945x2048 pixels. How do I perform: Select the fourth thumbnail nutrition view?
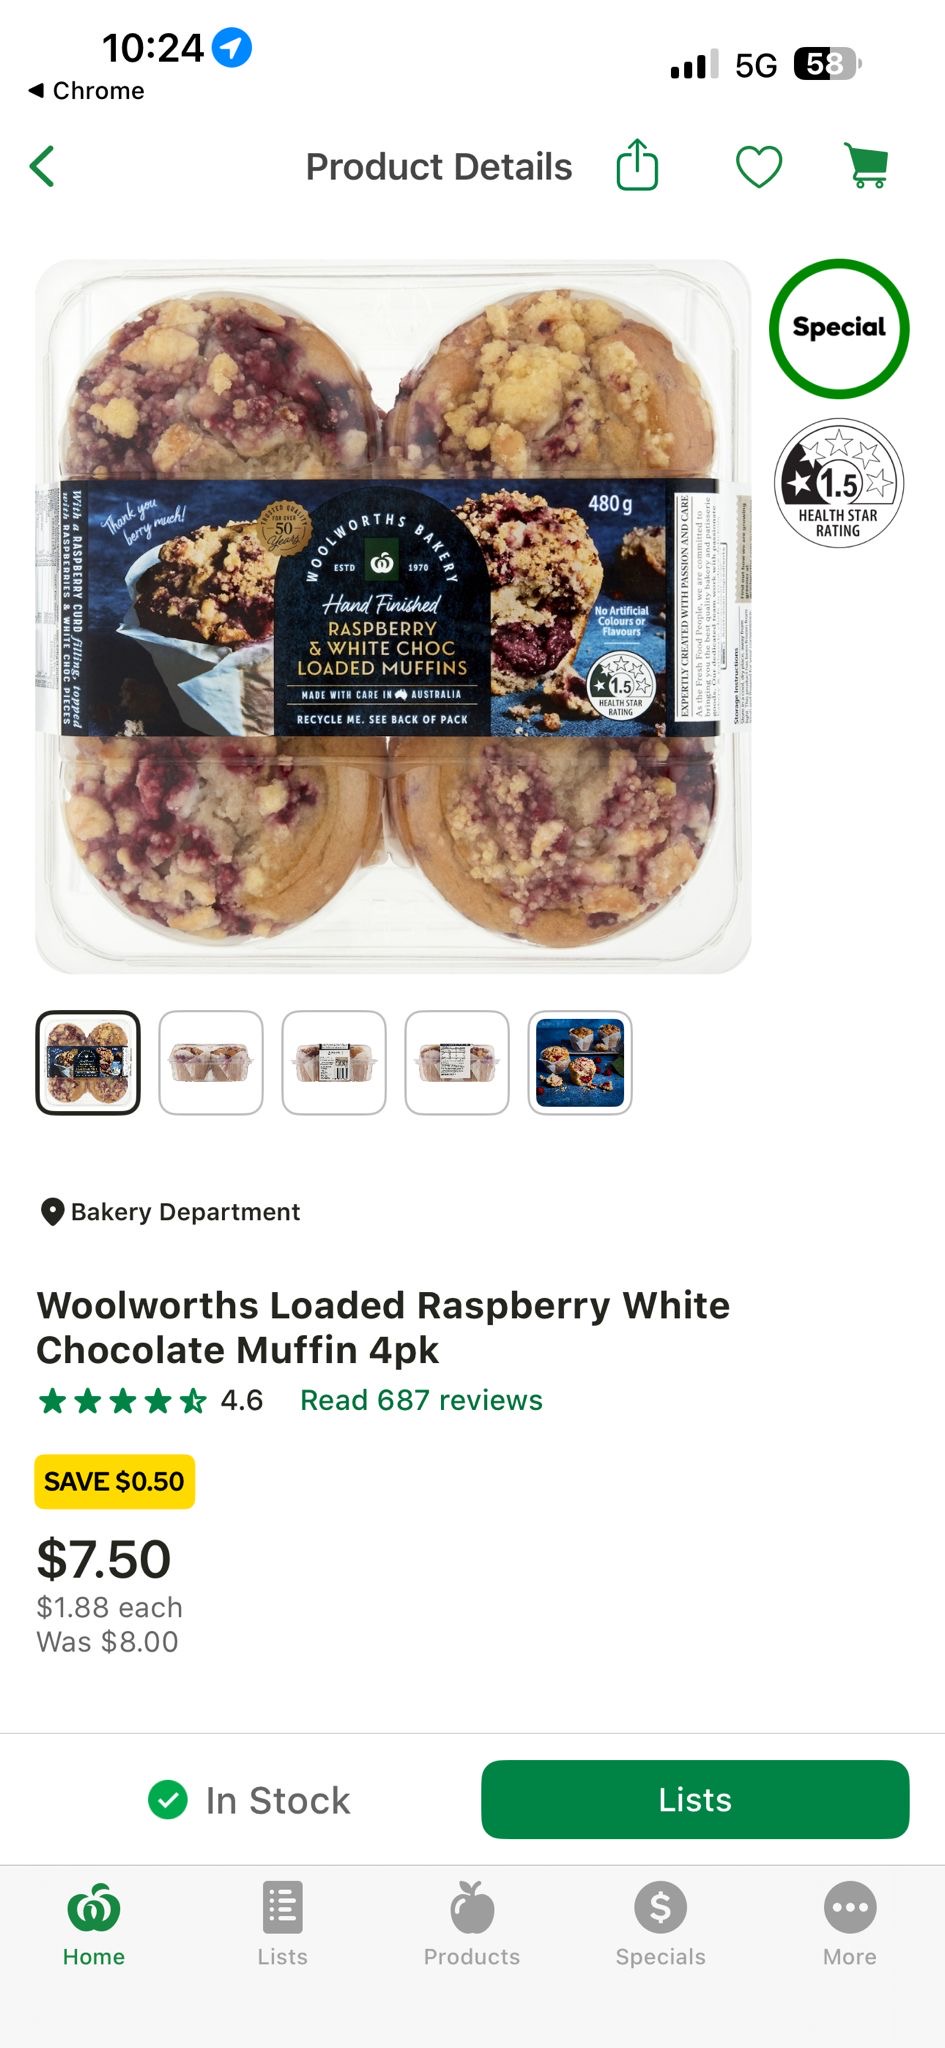click(x=457, y=1062)
